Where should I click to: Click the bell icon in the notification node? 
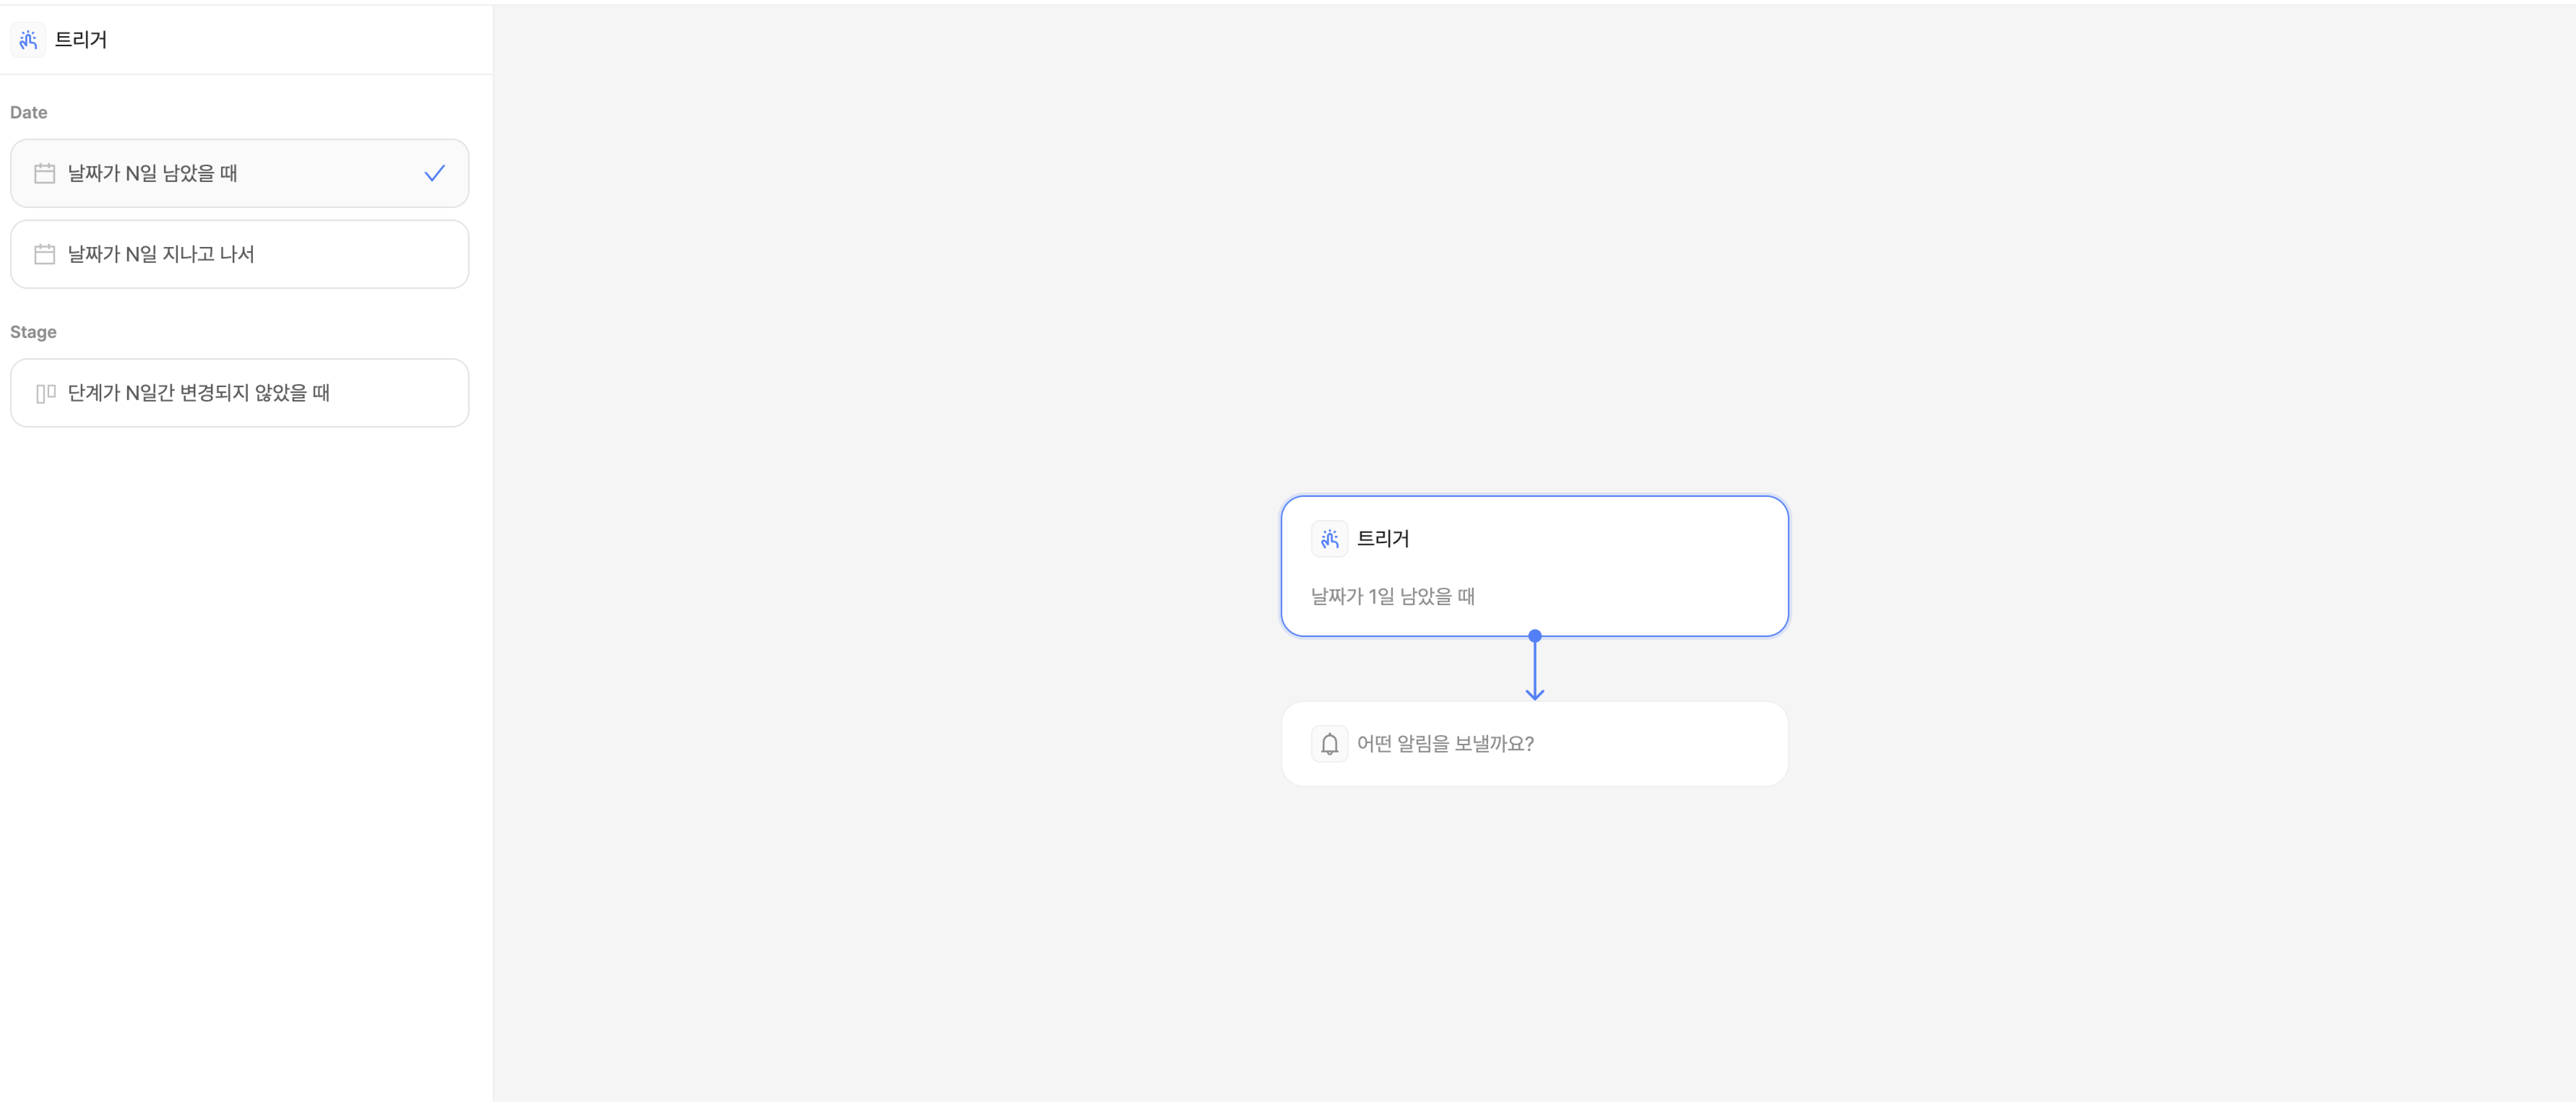pyautogui.click(x=1329, y=744)
